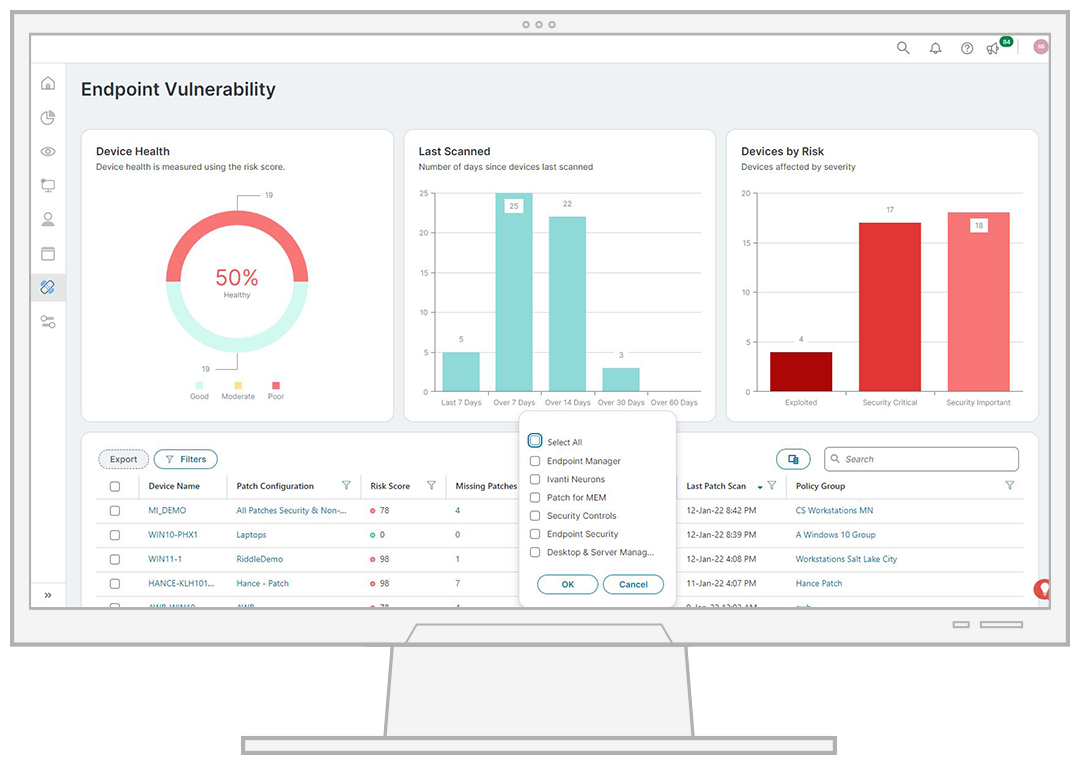Open the Filters button

(x=186, y=459)
